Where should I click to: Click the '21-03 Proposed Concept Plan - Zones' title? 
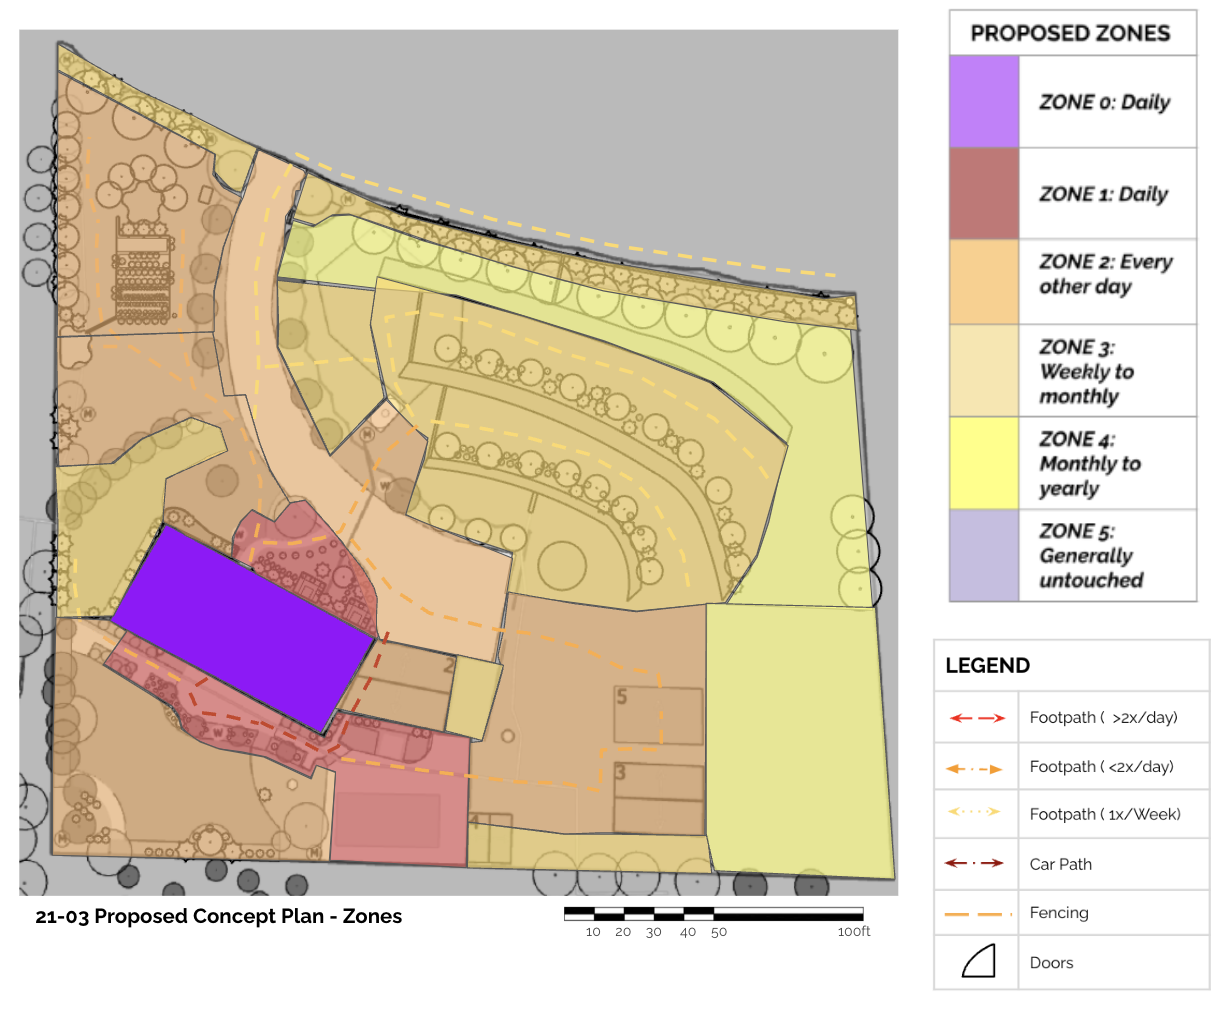pos(218,916)
